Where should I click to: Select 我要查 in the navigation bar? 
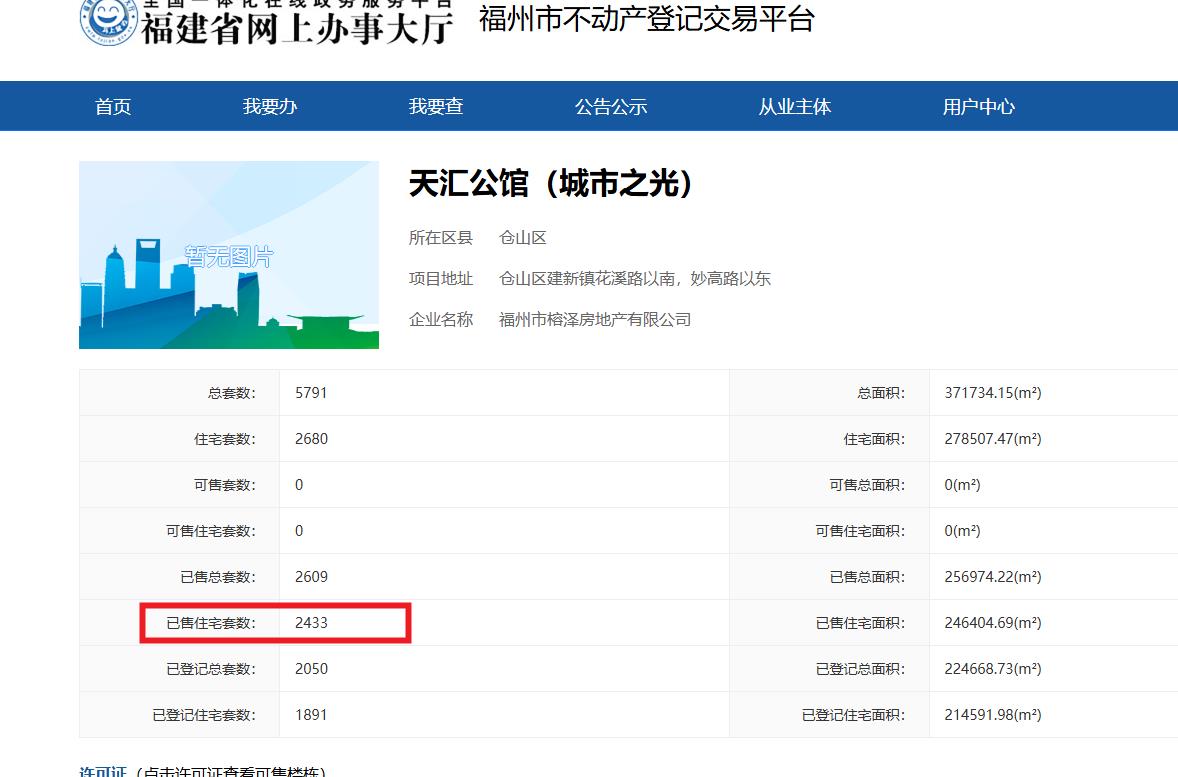(436, 107)
